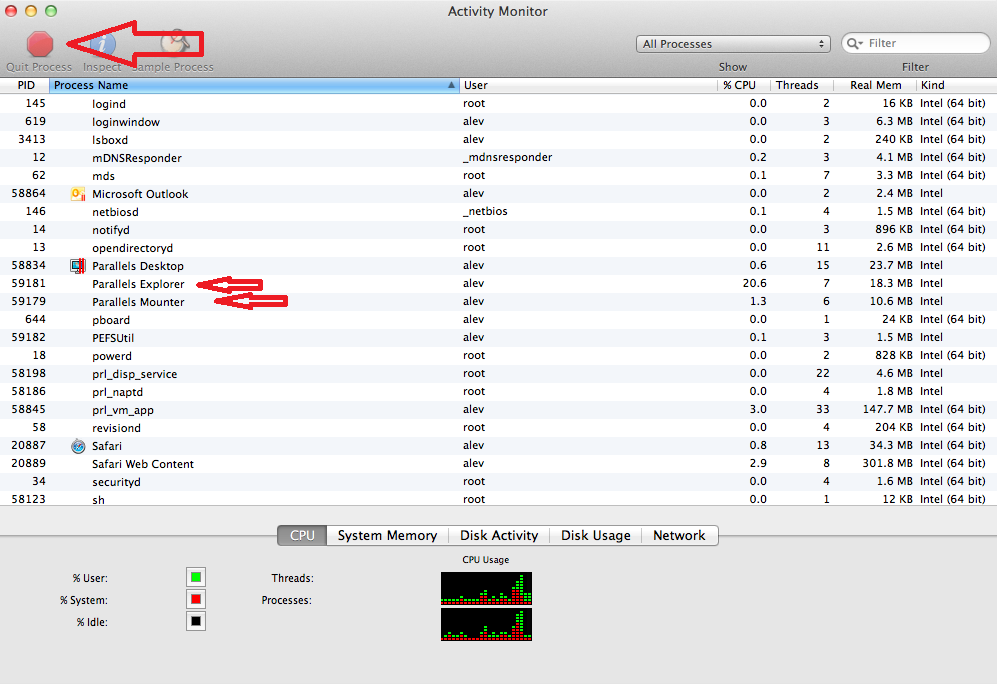The height and width of the screenshot is (684, 997).
Task: Sort by the User column header
Action: [x=588, y=85]
